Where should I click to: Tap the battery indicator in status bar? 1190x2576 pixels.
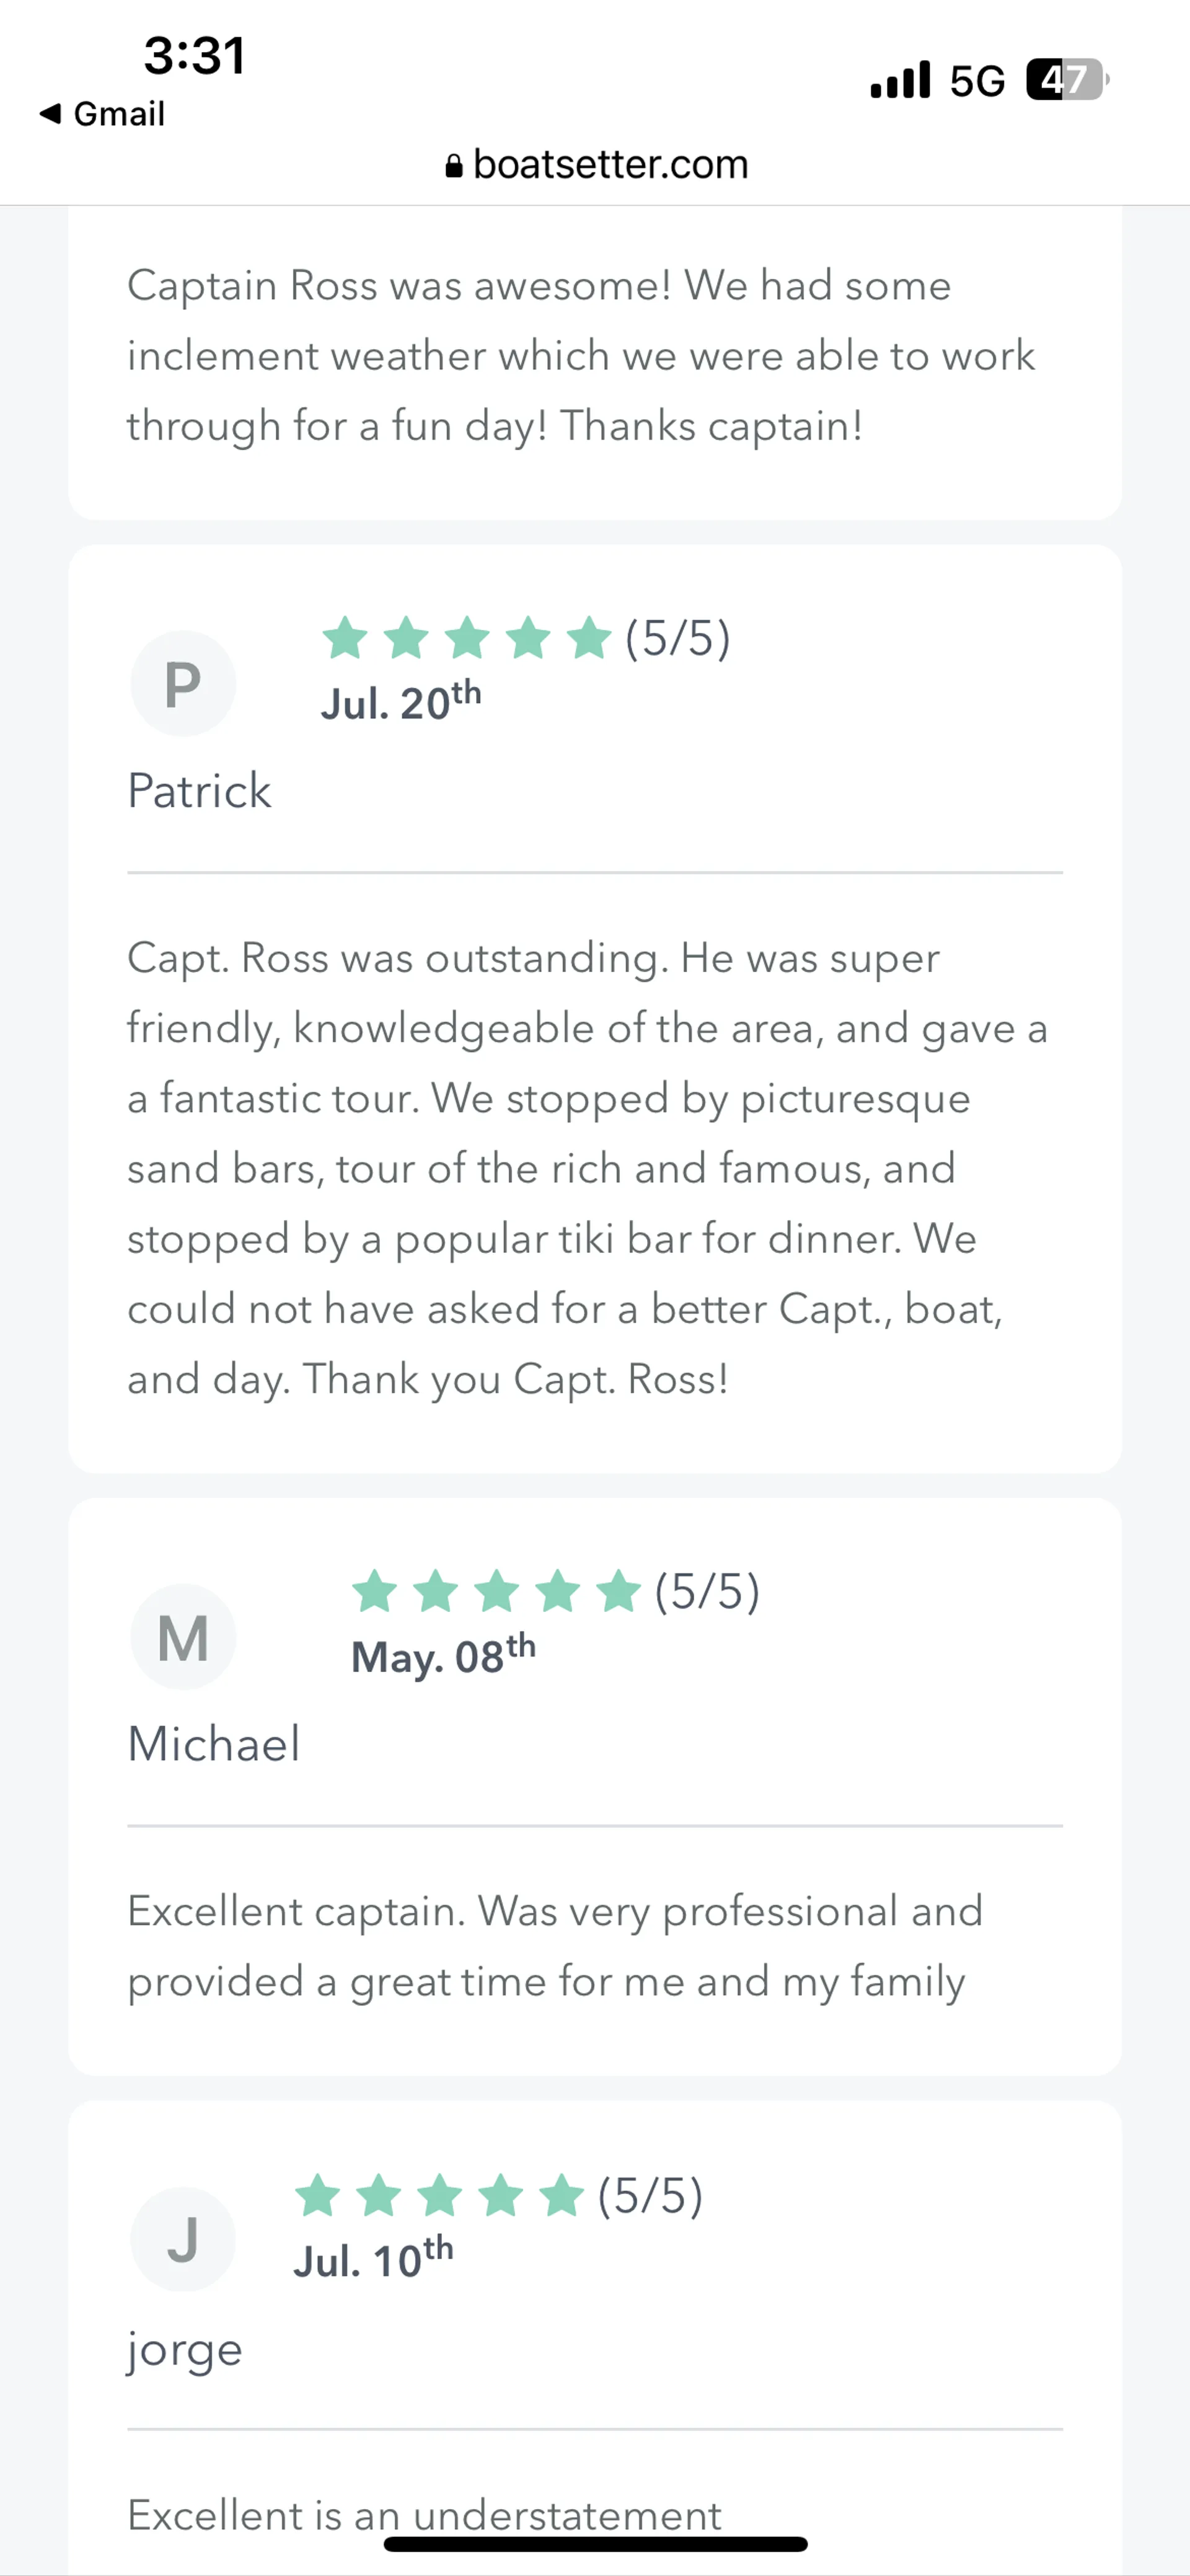point(1066,80)
